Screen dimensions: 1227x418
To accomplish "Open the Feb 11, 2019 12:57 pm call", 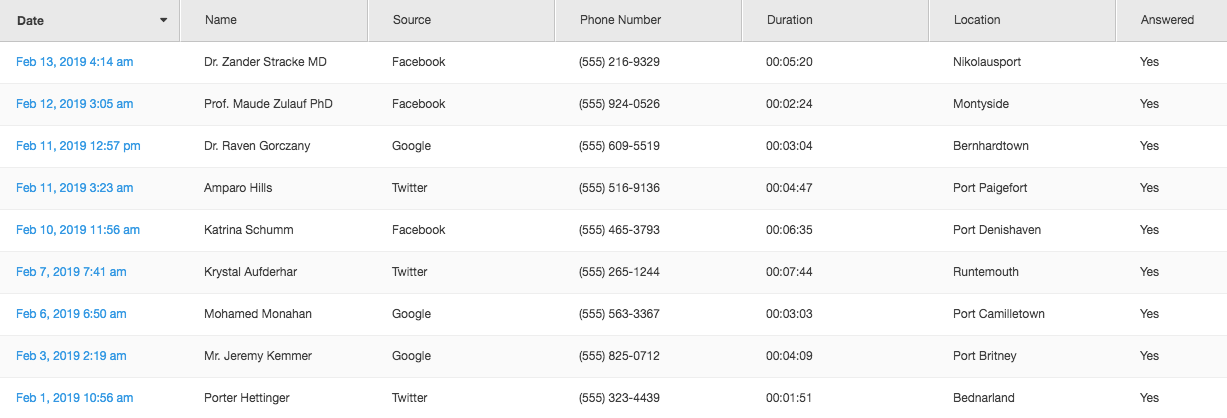I will coord(78,146).
